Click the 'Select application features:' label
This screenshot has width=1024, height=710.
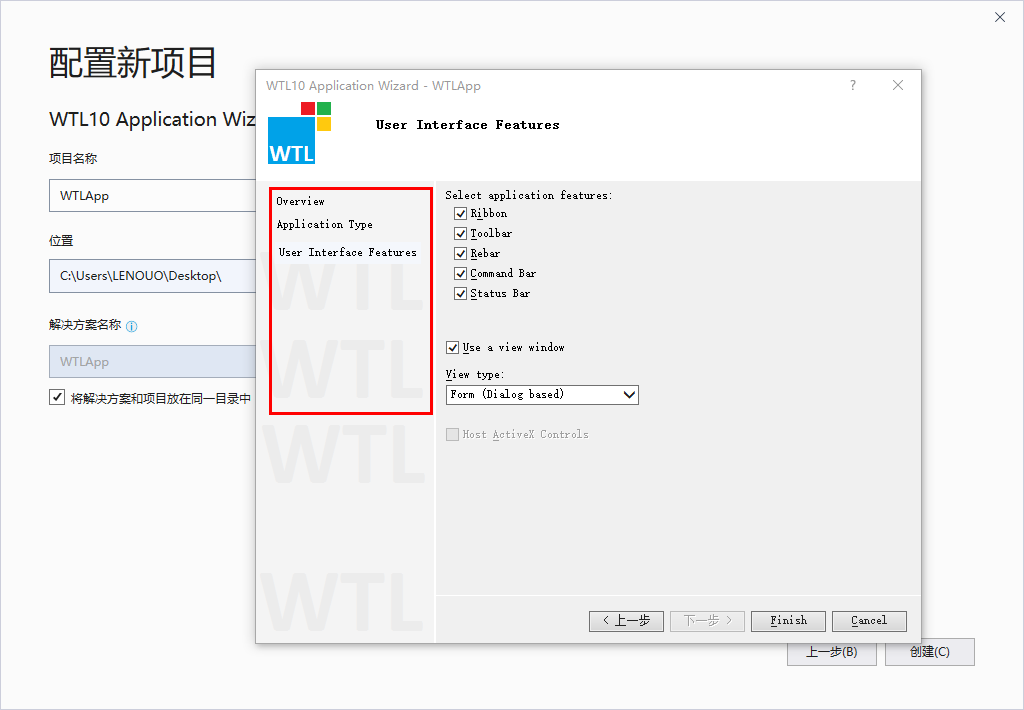(x=528, y=195)
